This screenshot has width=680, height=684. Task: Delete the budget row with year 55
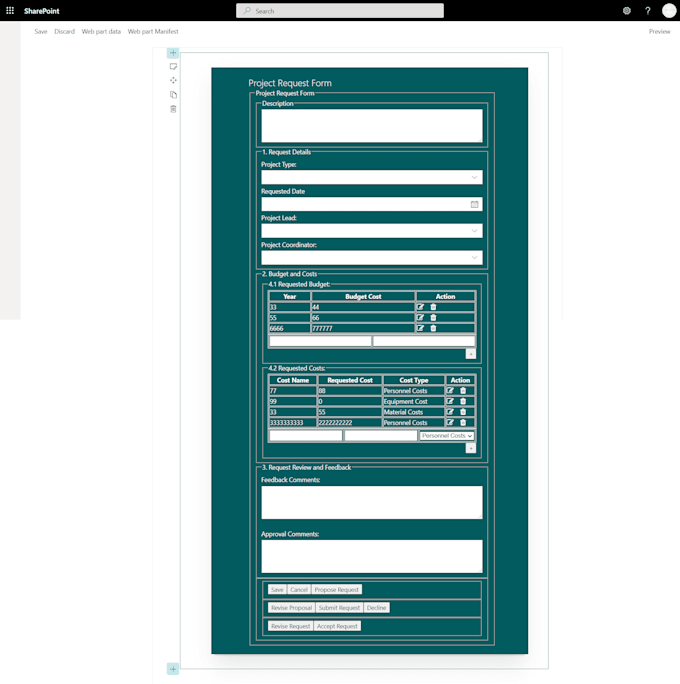click(433, 318)
